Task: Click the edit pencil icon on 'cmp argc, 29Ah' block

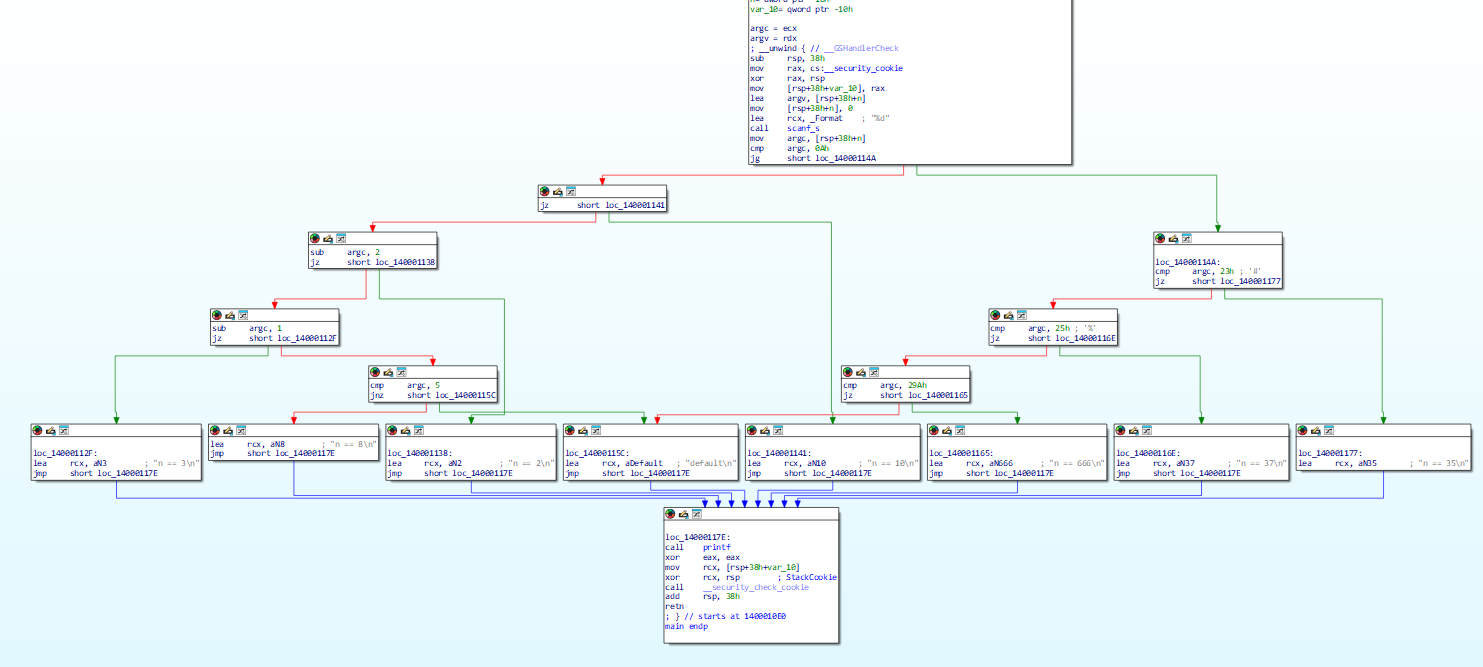Action: [862, 372]
